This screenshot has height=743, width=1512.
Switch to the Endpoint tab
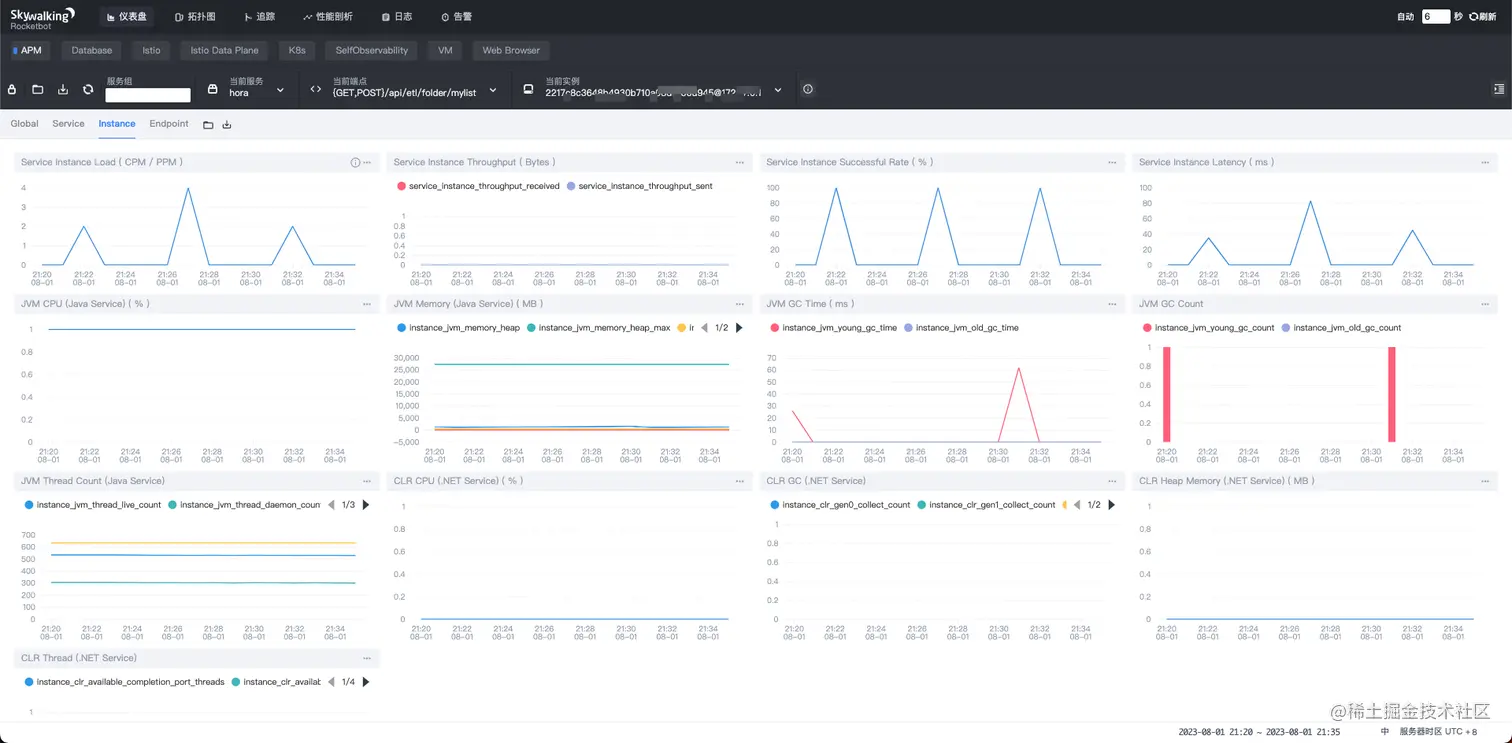click(x=169, y=124)
